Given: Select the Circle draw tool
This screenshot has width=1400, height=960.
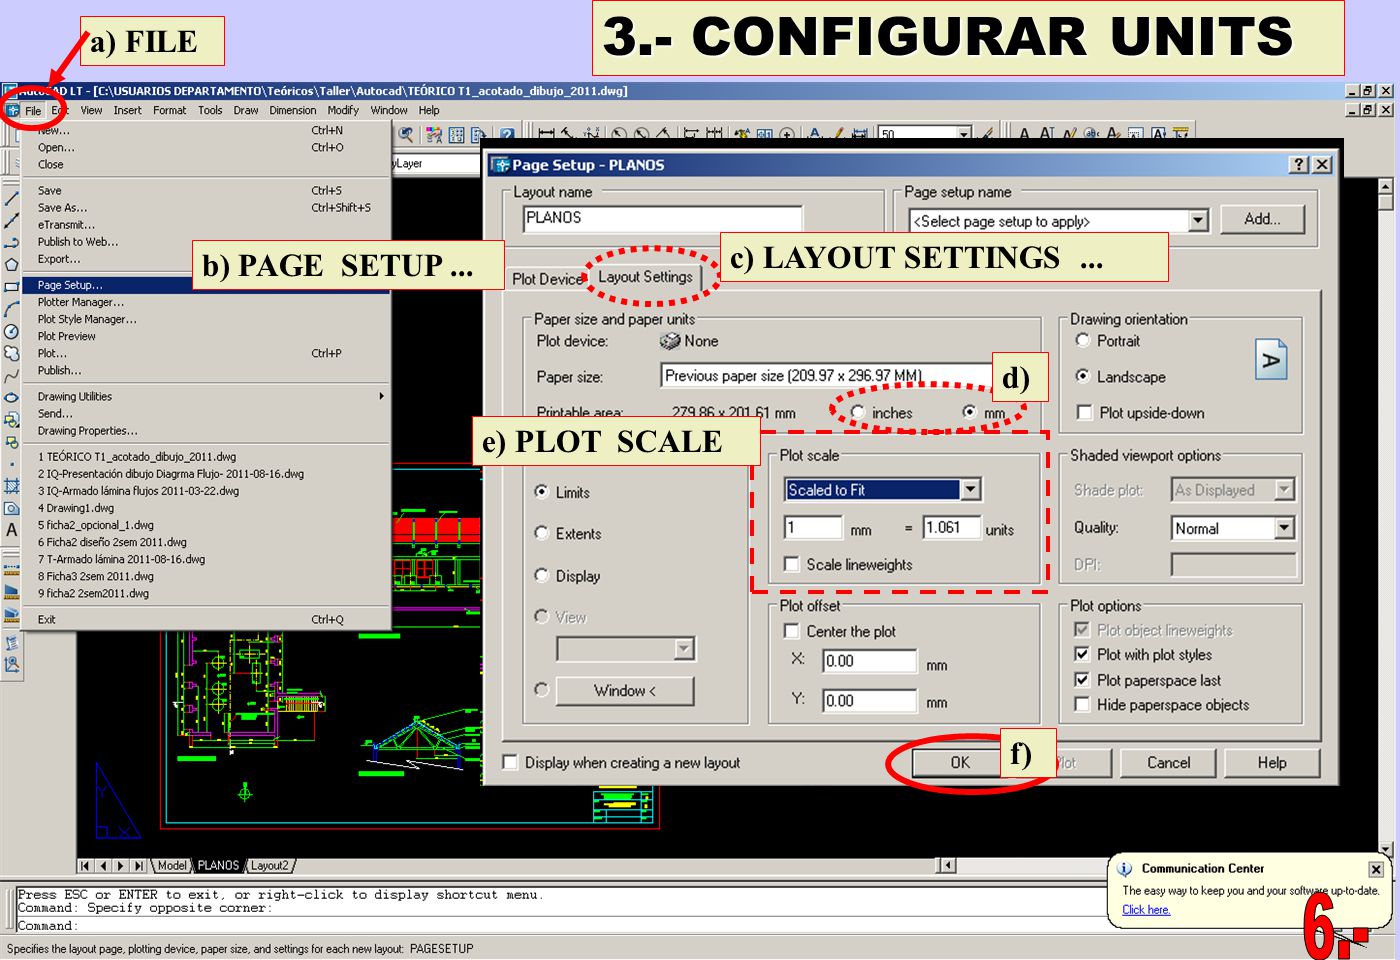Looking at the screenshot, I should click(11, 331).
